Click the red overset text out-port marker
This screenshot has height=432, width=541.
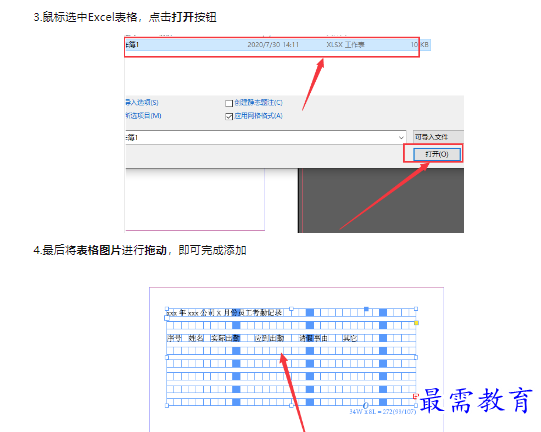tap(415, 396)
